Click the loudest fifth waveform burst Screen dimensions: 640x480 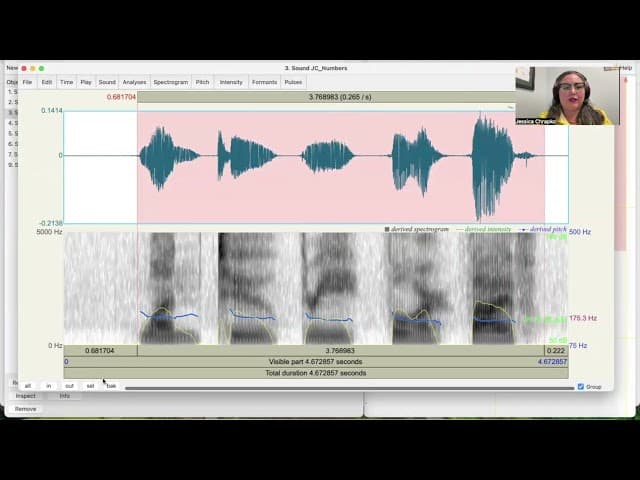click(x=493, y=167)
